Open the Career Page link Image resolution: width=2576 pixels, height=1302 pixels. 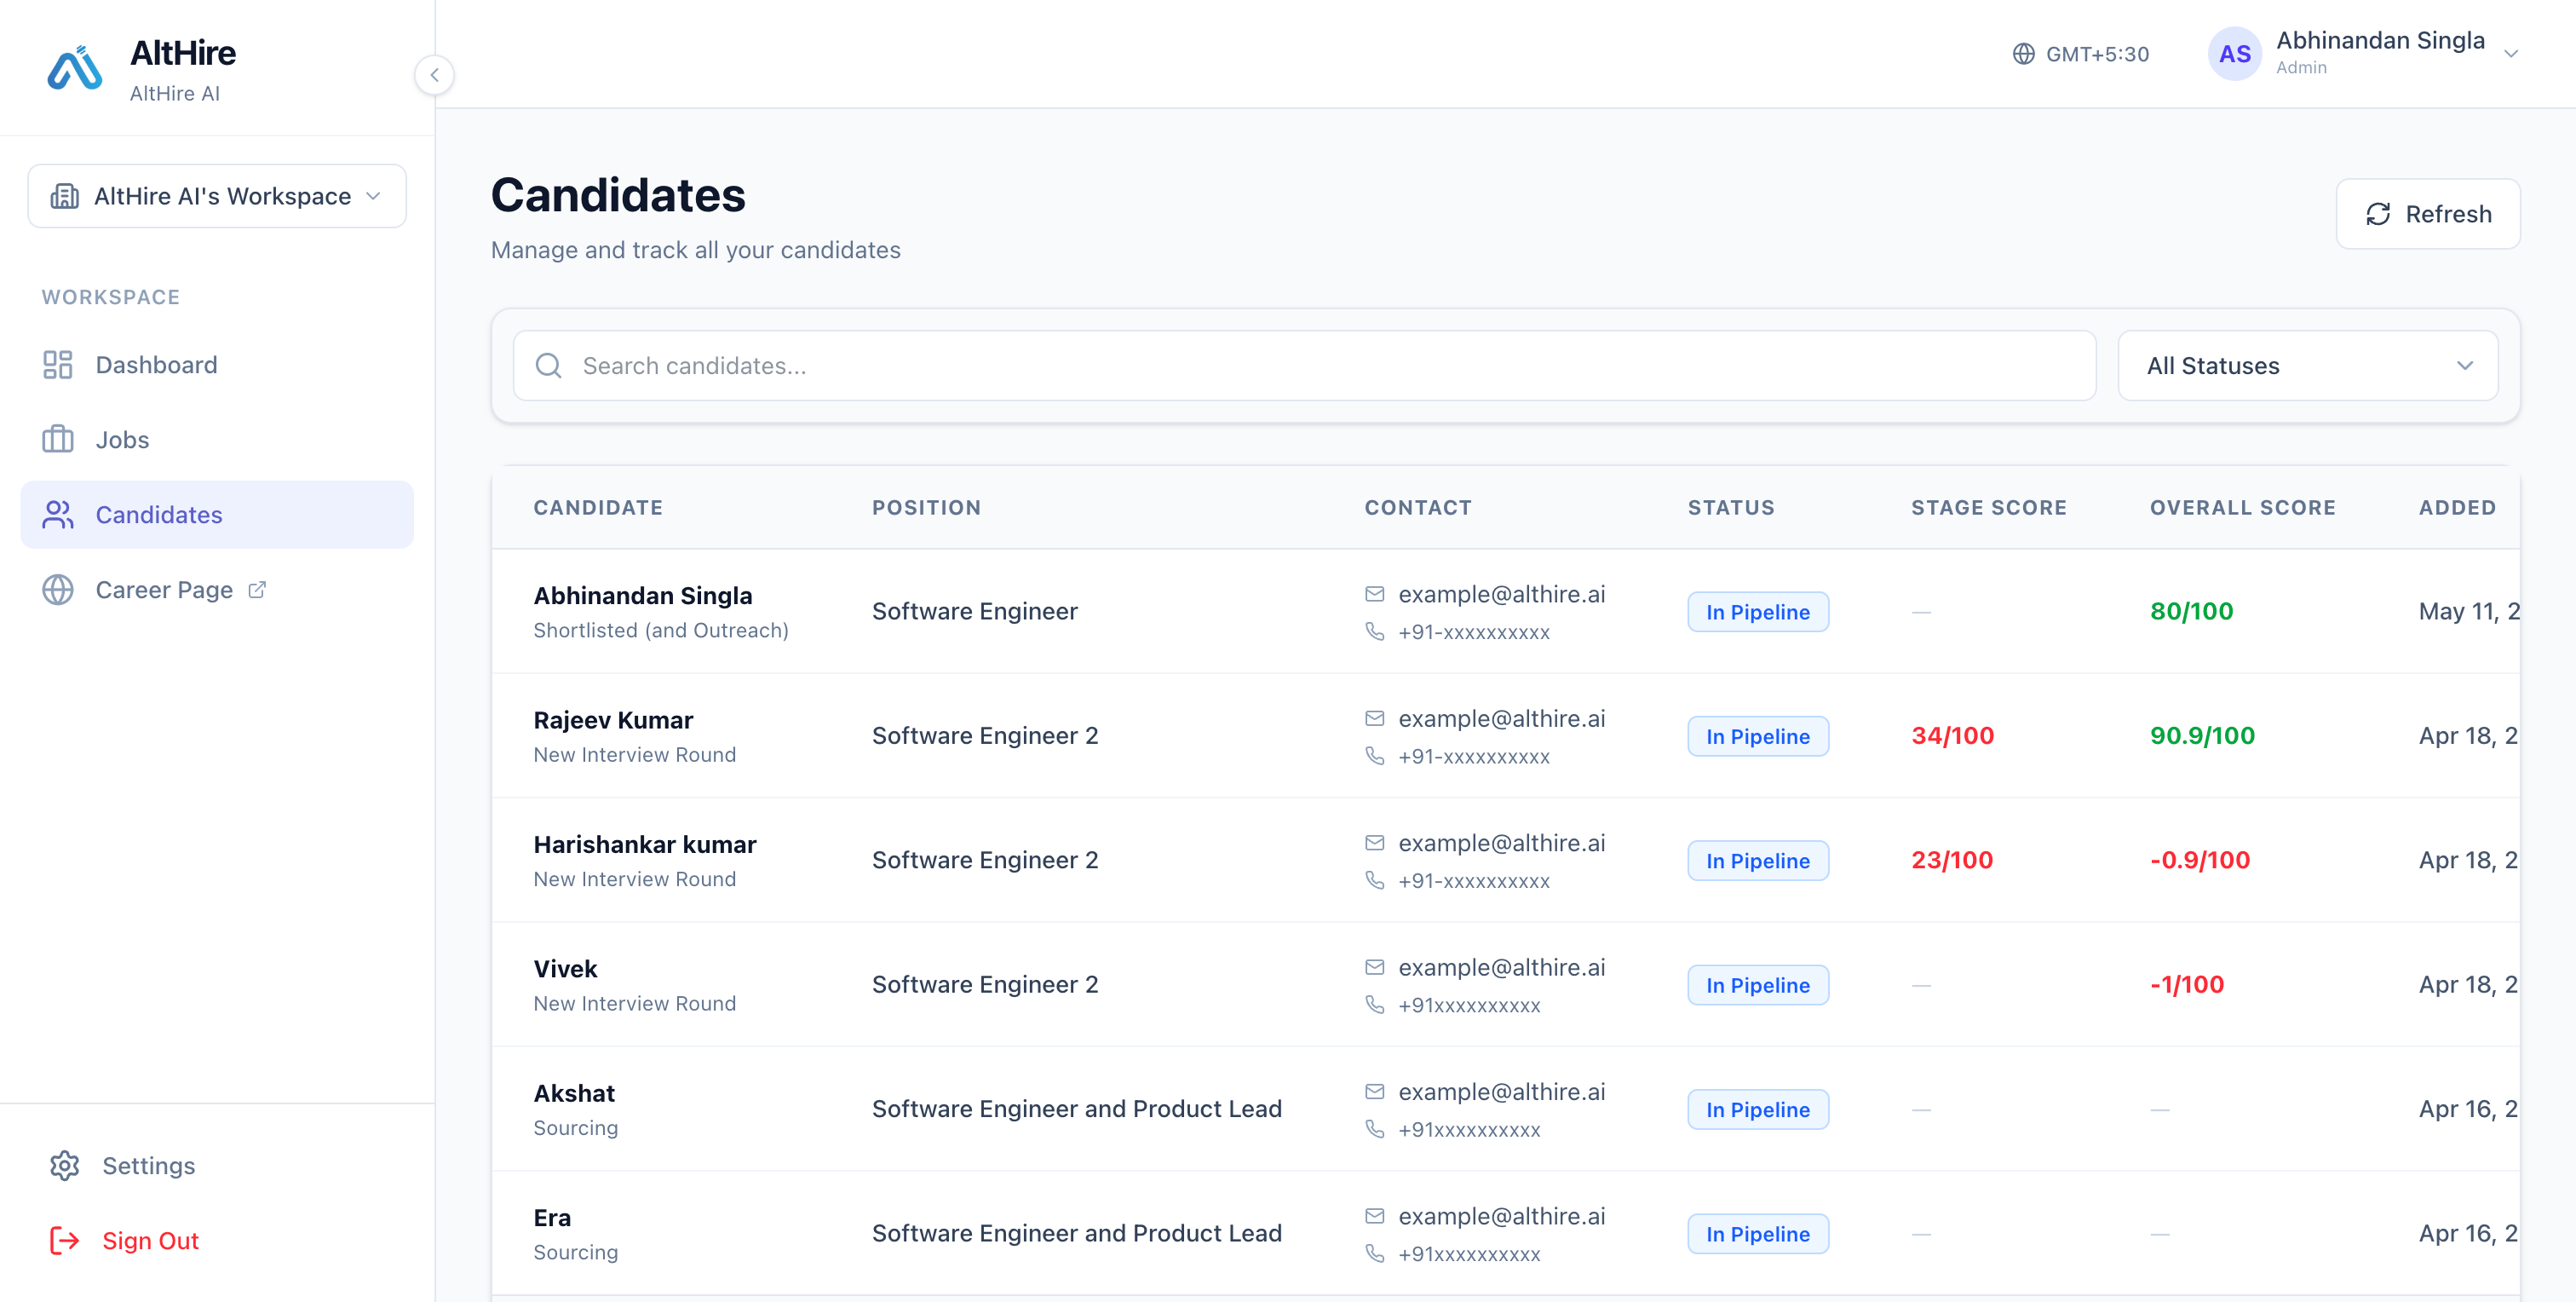pyautogui.click(x=217, y=590)
